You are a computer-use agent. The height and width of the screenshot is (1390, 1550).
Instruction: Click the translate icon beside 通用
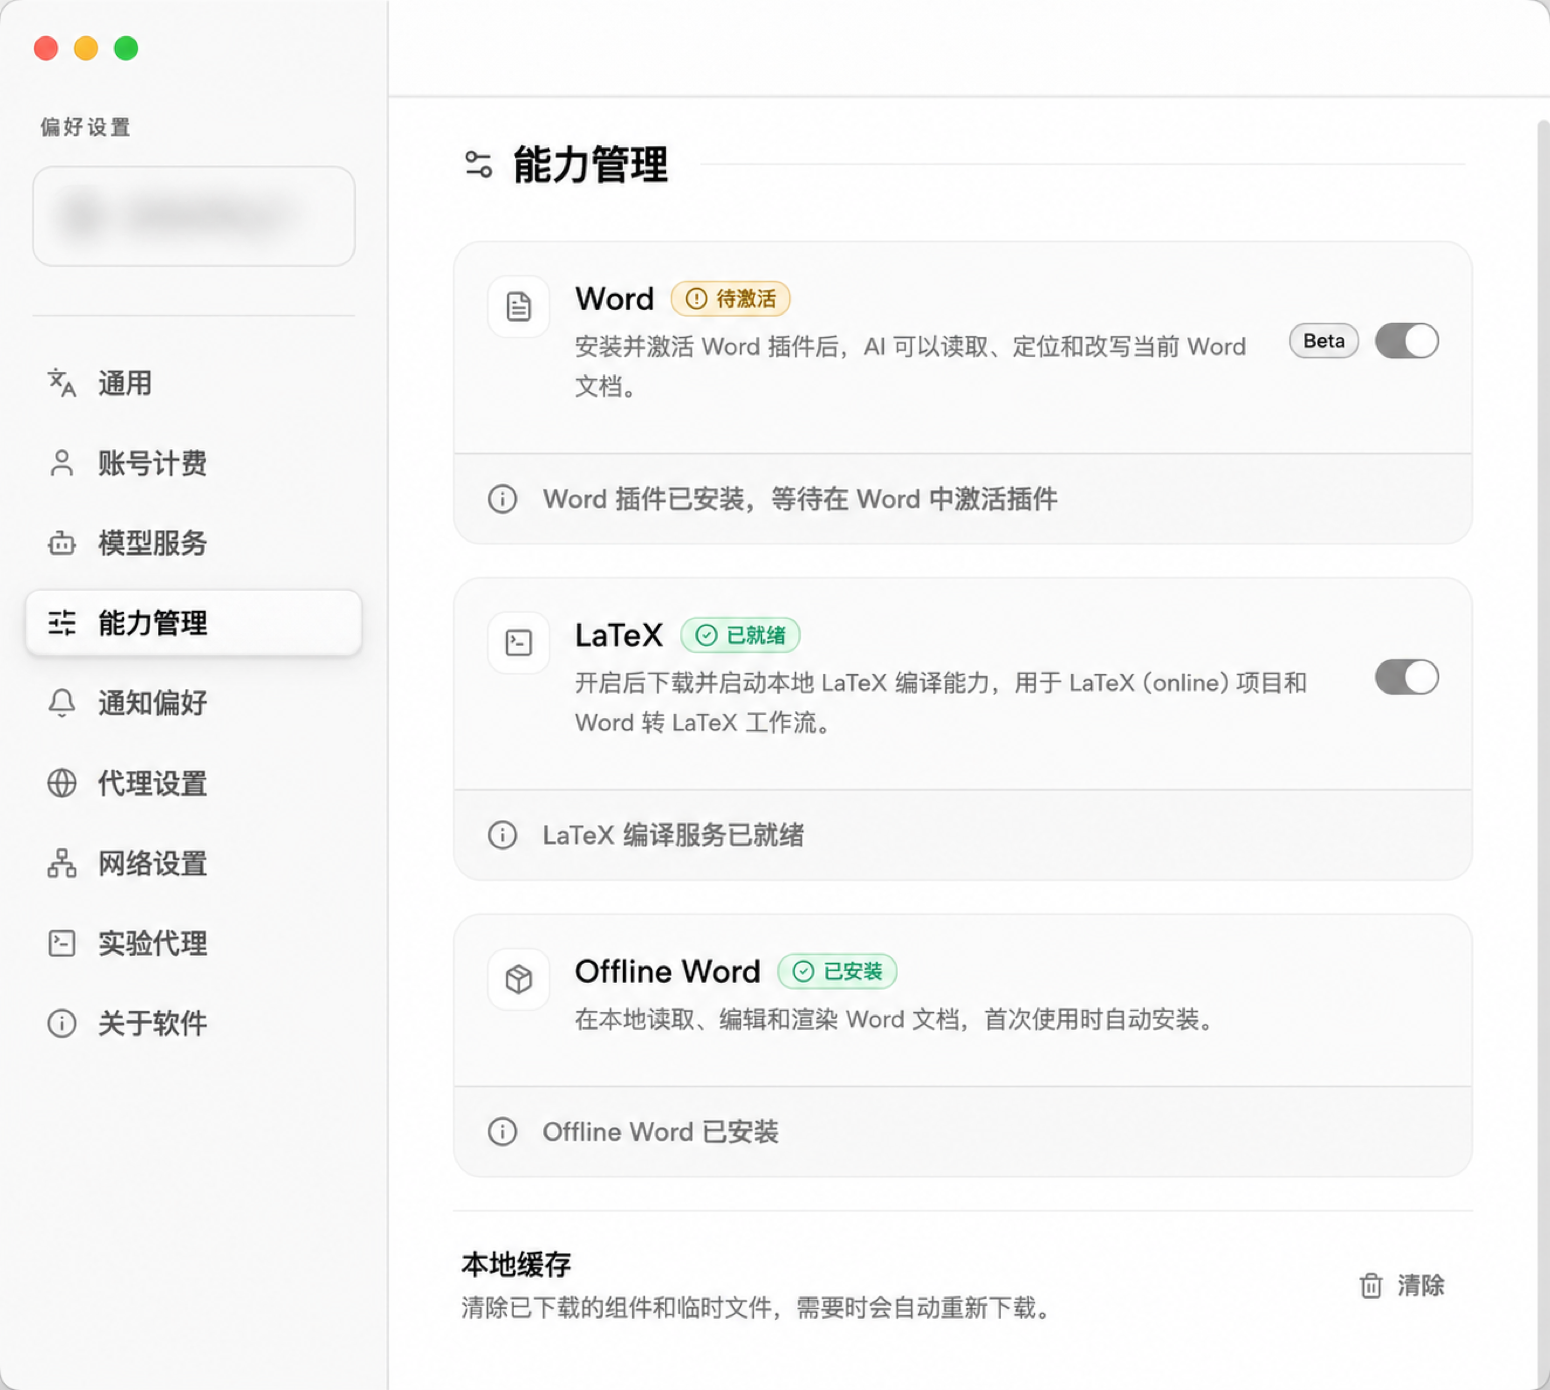pos(62,383)
